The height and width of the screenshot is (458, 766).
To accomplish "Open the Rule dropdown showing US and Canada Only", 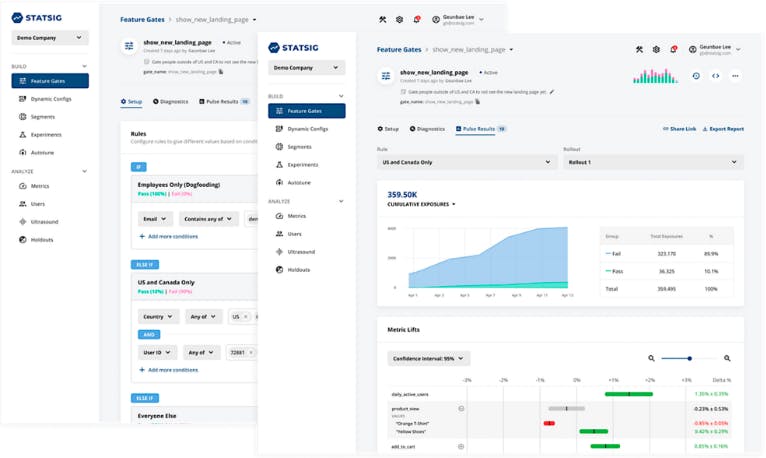I will (x=467, y=162).
